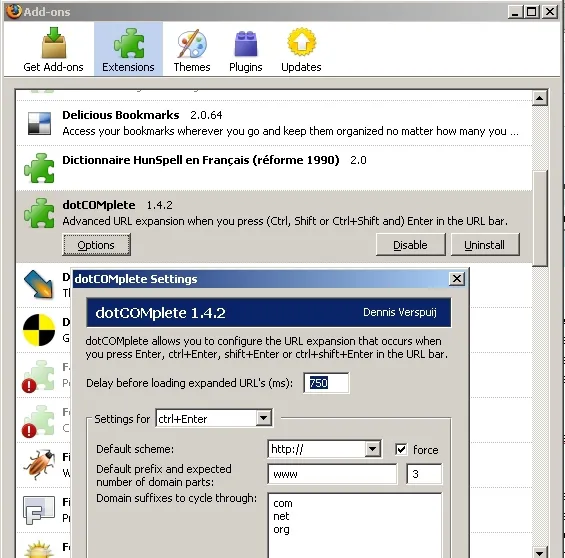565x558 pixels.
Task: Select the Firebug beetle icon
Action: 39,464
